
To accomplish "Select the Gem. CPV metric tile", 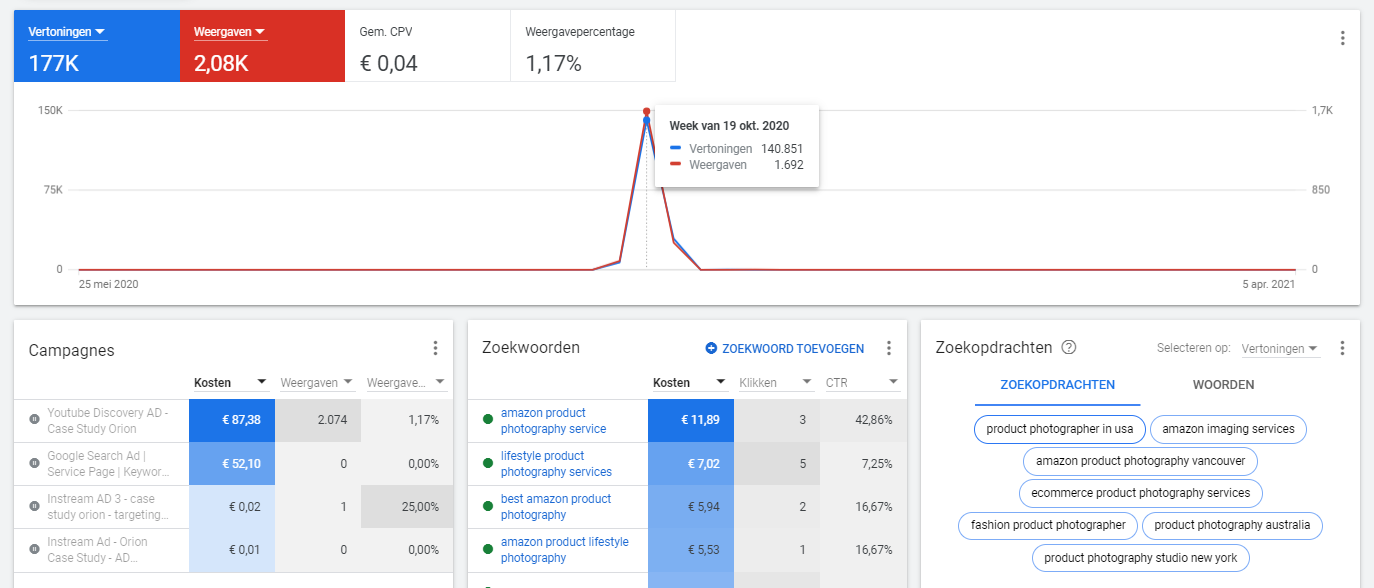I will click(x=427, y=47).
